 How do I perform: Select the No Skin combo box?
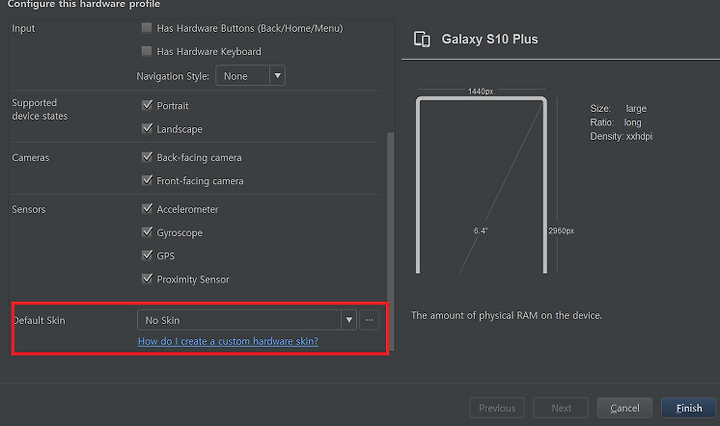(x=247, y=320)
